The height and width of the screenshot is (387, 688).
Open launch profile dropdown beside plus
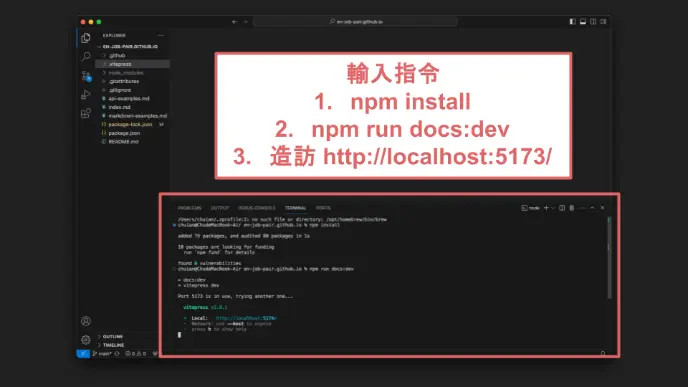click(x=553, y=208)
